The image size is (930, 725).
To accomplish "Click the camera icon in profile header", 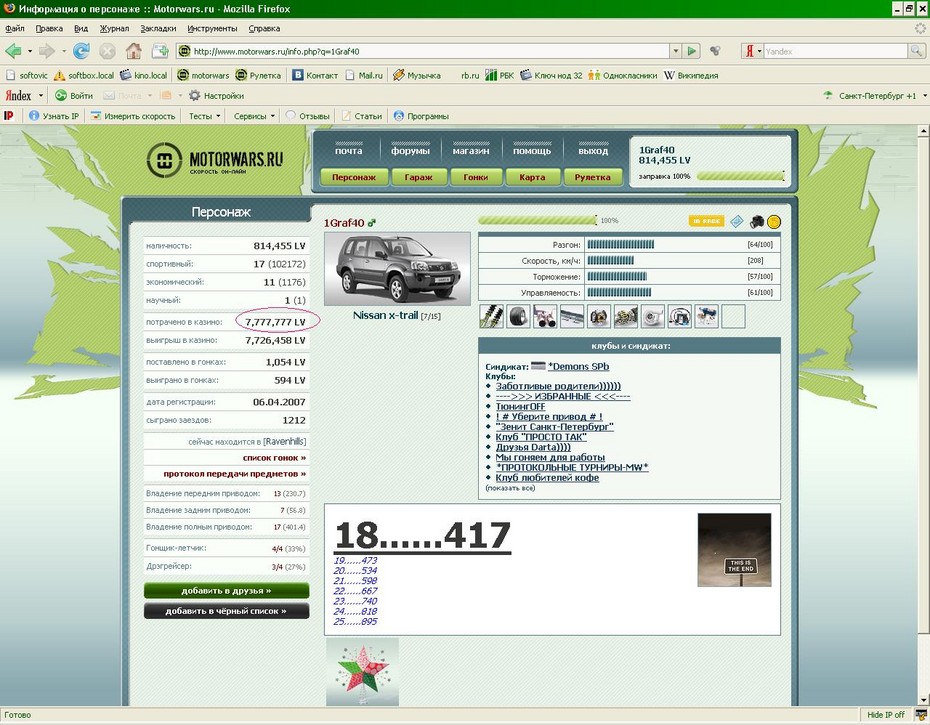I will (x=757, y=221).
